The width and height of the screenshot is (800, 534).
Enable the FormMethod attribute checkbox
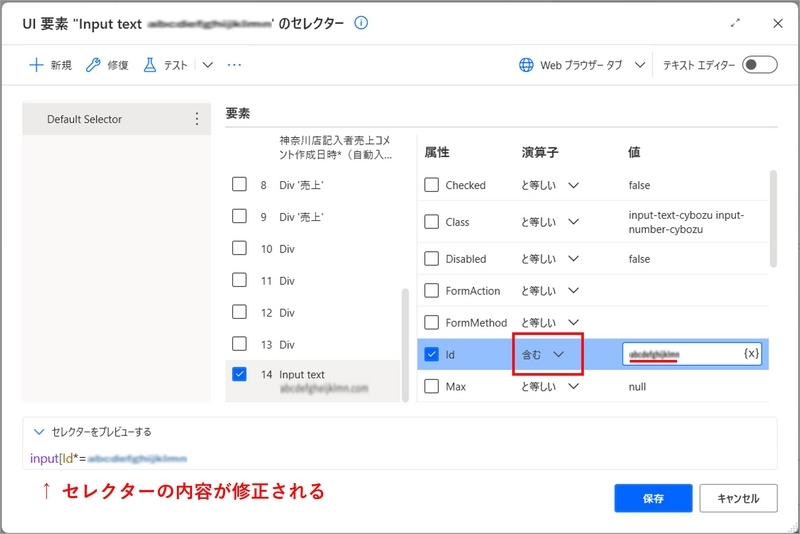432,322
